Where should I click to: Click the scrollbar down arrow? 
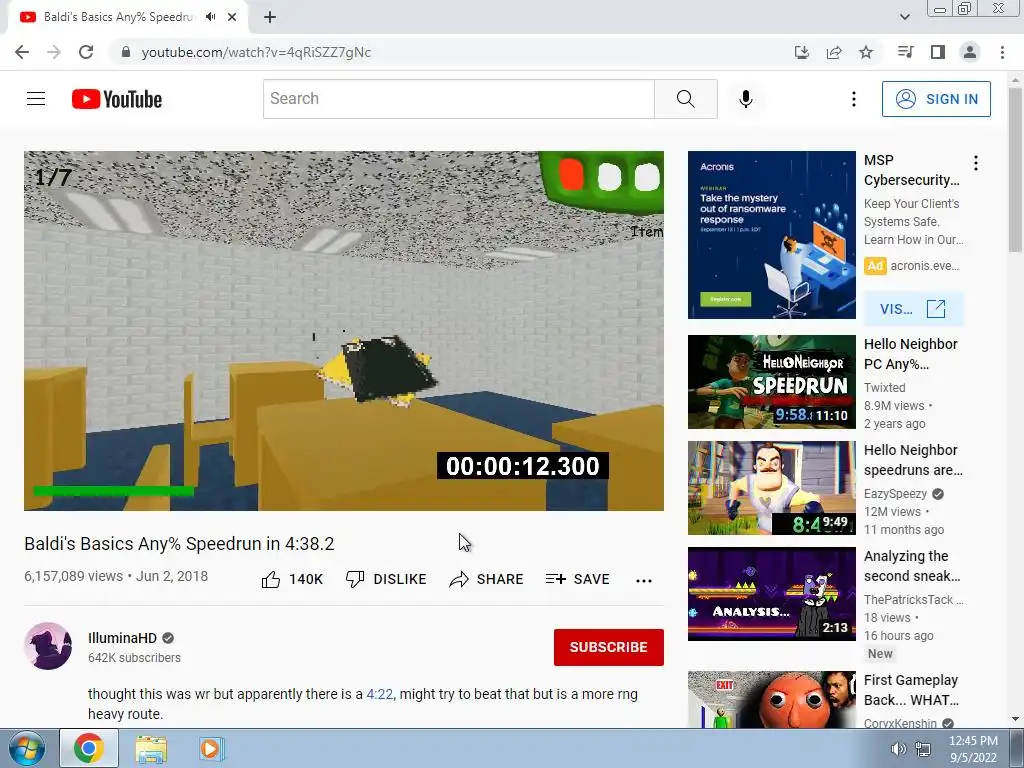click(1015, 719)
